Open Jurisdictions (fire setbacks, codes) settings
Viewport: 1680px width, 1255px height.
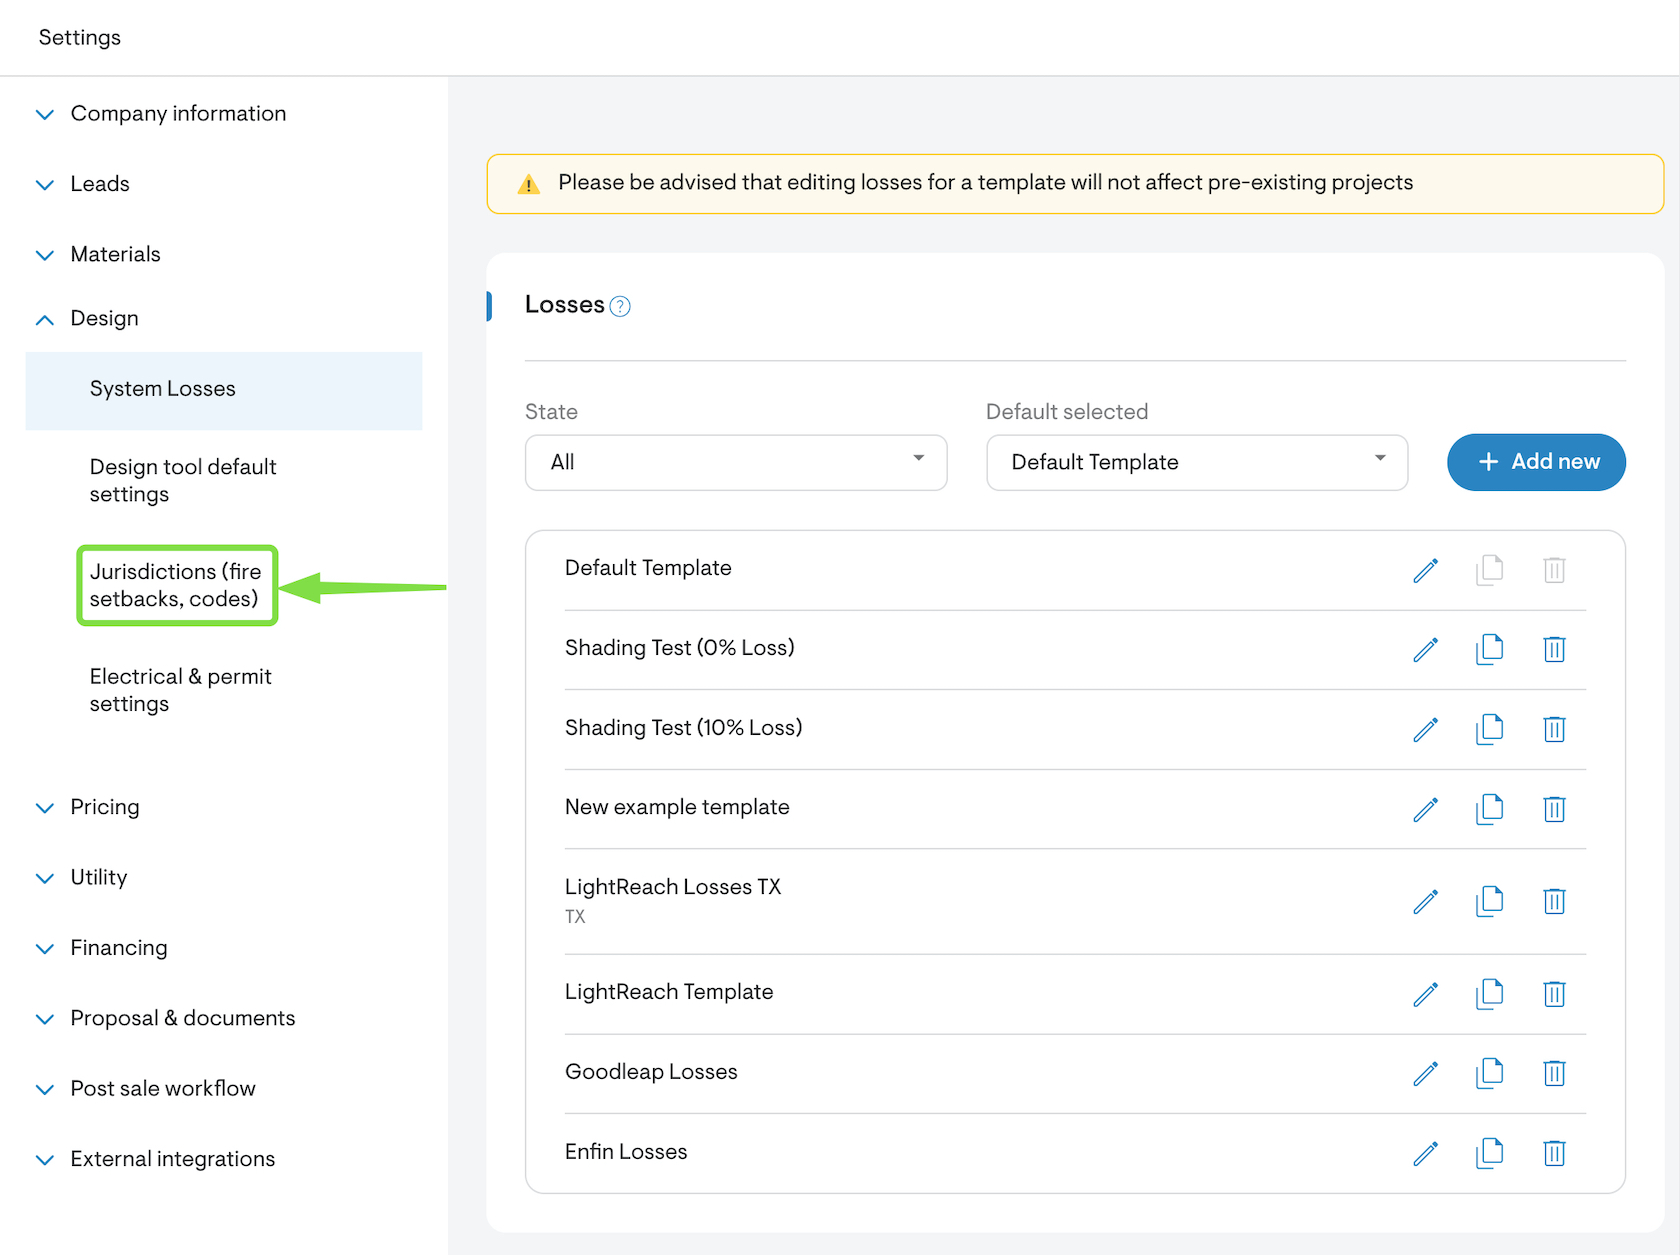(176, 585)
